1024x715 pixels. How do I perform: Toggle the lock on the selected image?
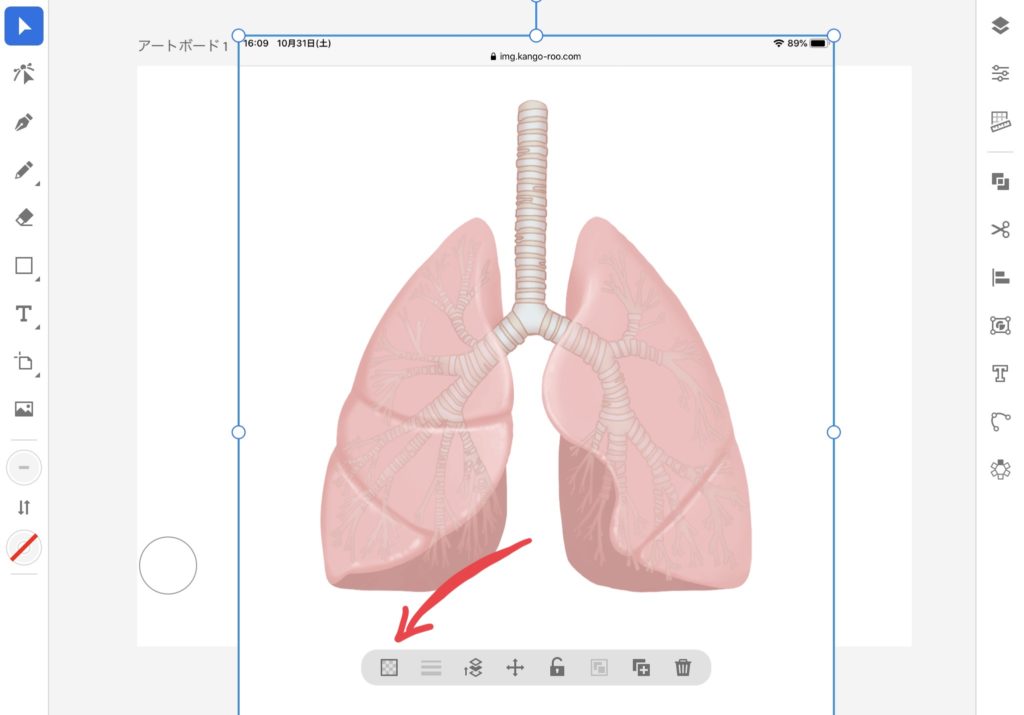(x=557, y=667)
